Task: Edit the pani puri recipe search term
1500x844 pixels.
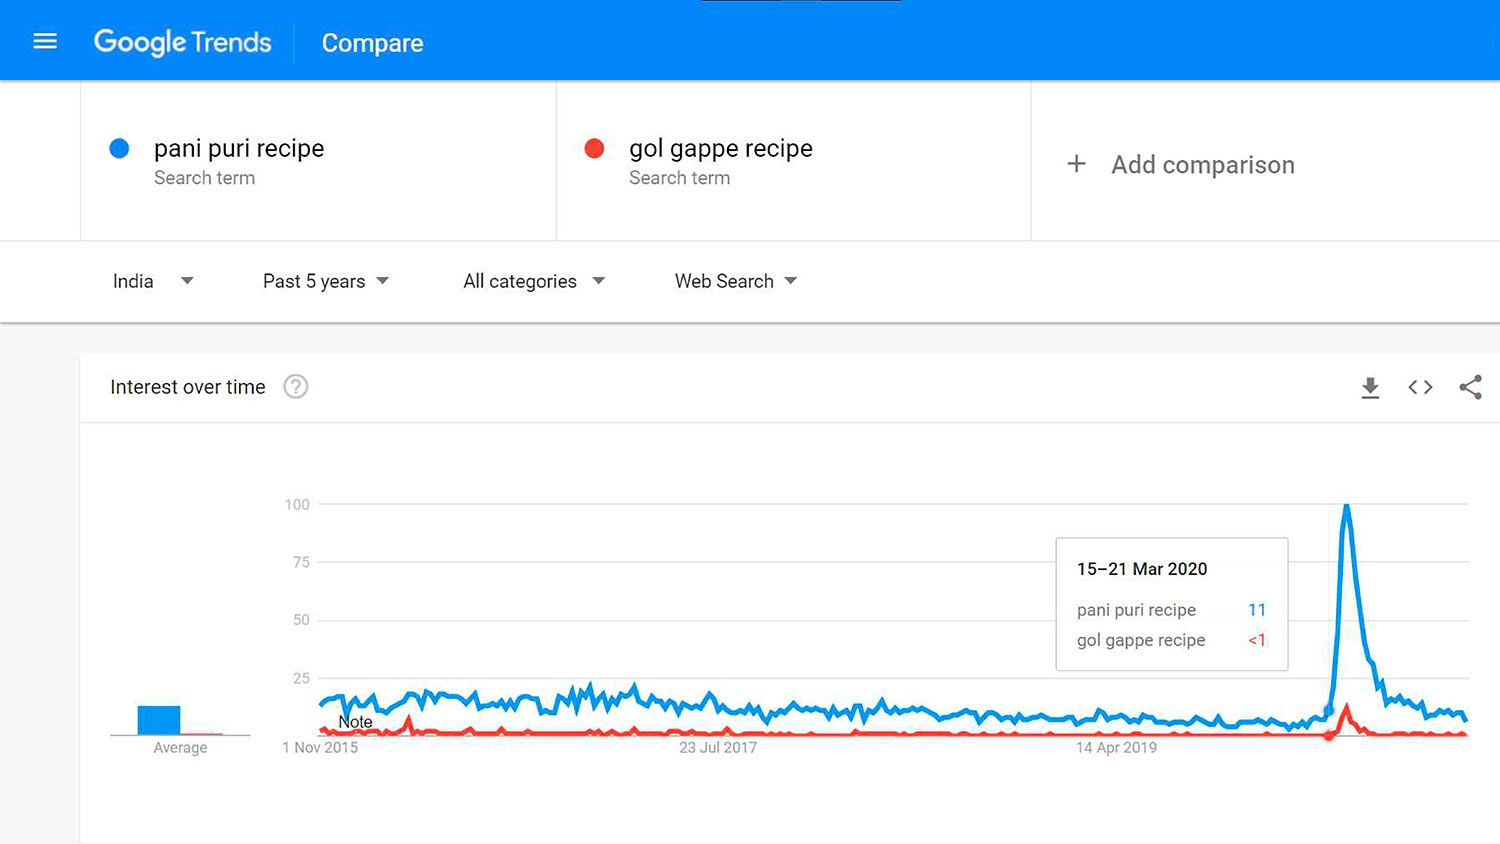Action: [239, 149]
